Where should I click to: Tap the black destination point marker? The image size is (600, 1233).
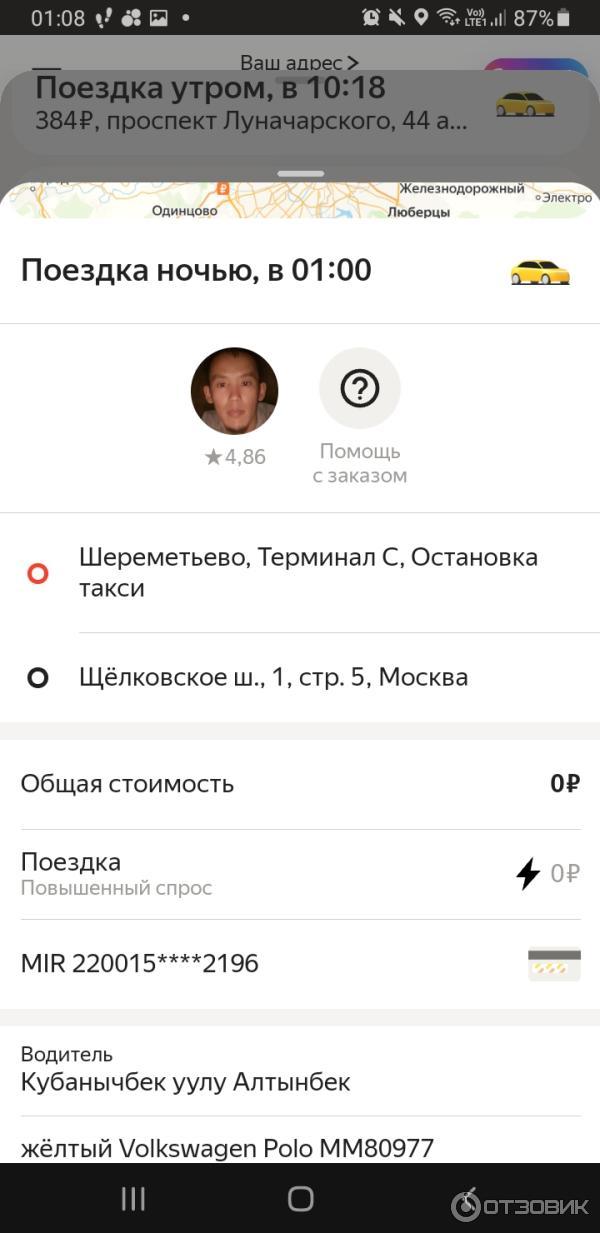[x=38, y=678]
